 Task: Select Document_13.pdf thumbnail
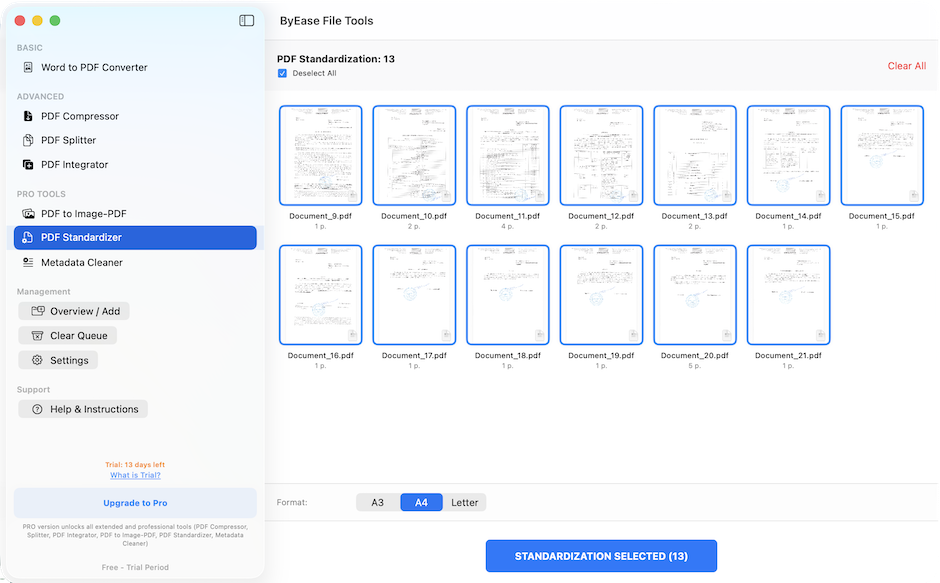click(x=695, y=155)
